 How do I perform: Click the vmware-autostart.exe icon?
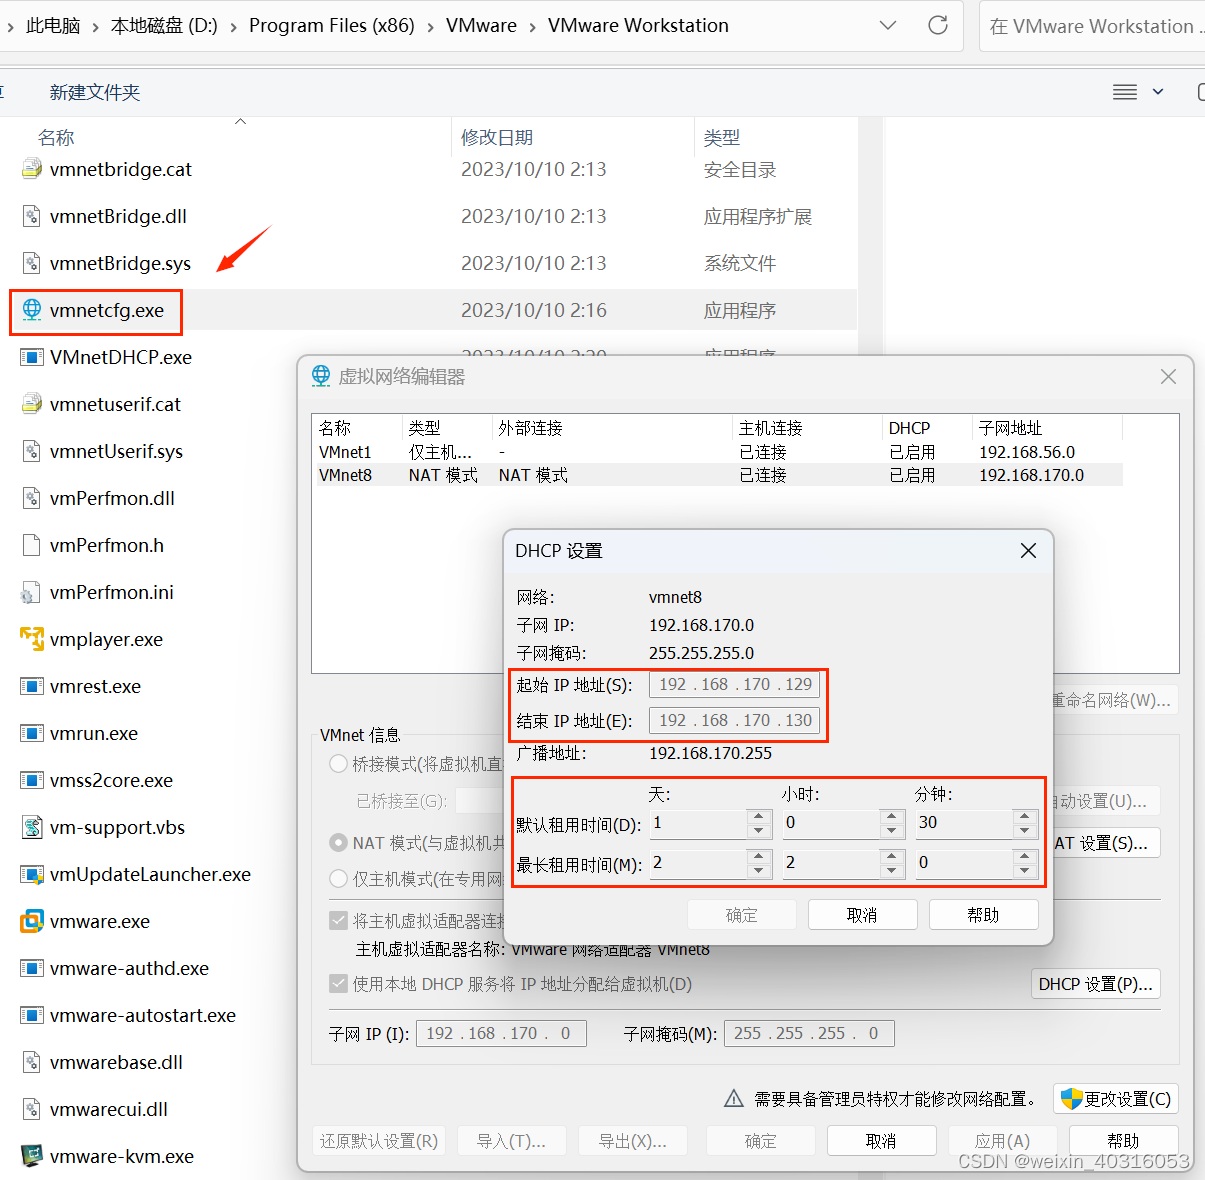pyautogui.click(x=32, y=1015)
